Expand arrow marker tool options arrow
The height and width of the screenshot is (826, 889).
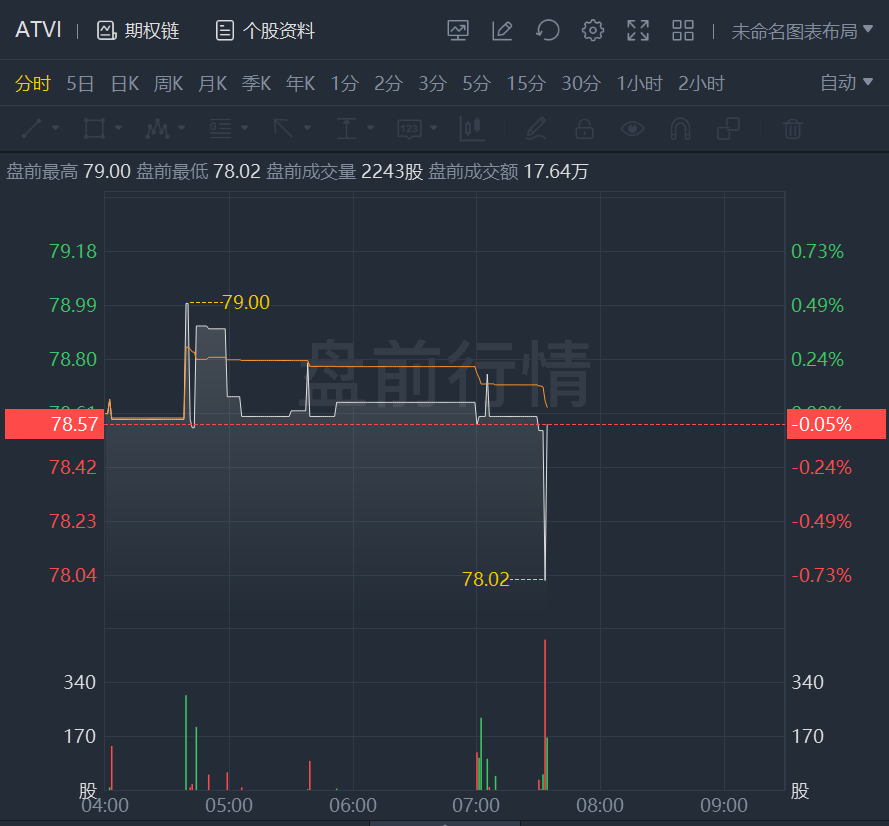307,128
